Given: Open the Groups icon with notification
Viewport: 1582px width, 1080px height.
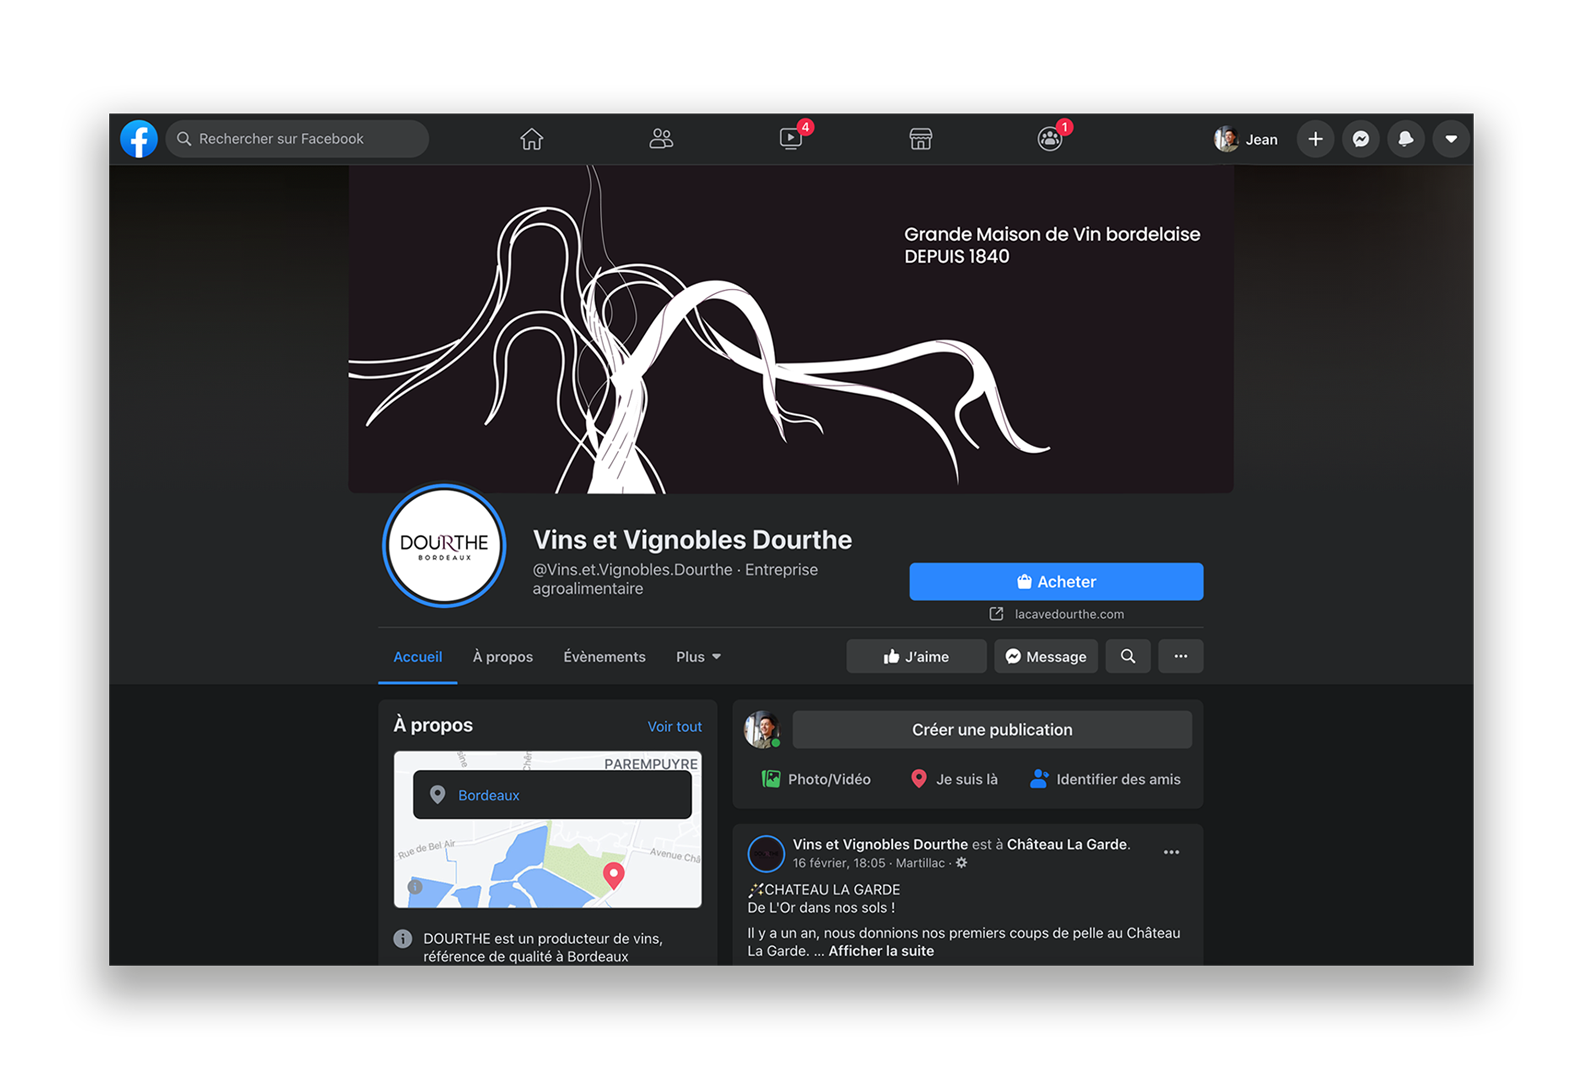Looking at the screenshot, I should pyautogui.click(x=1049, y=139).
